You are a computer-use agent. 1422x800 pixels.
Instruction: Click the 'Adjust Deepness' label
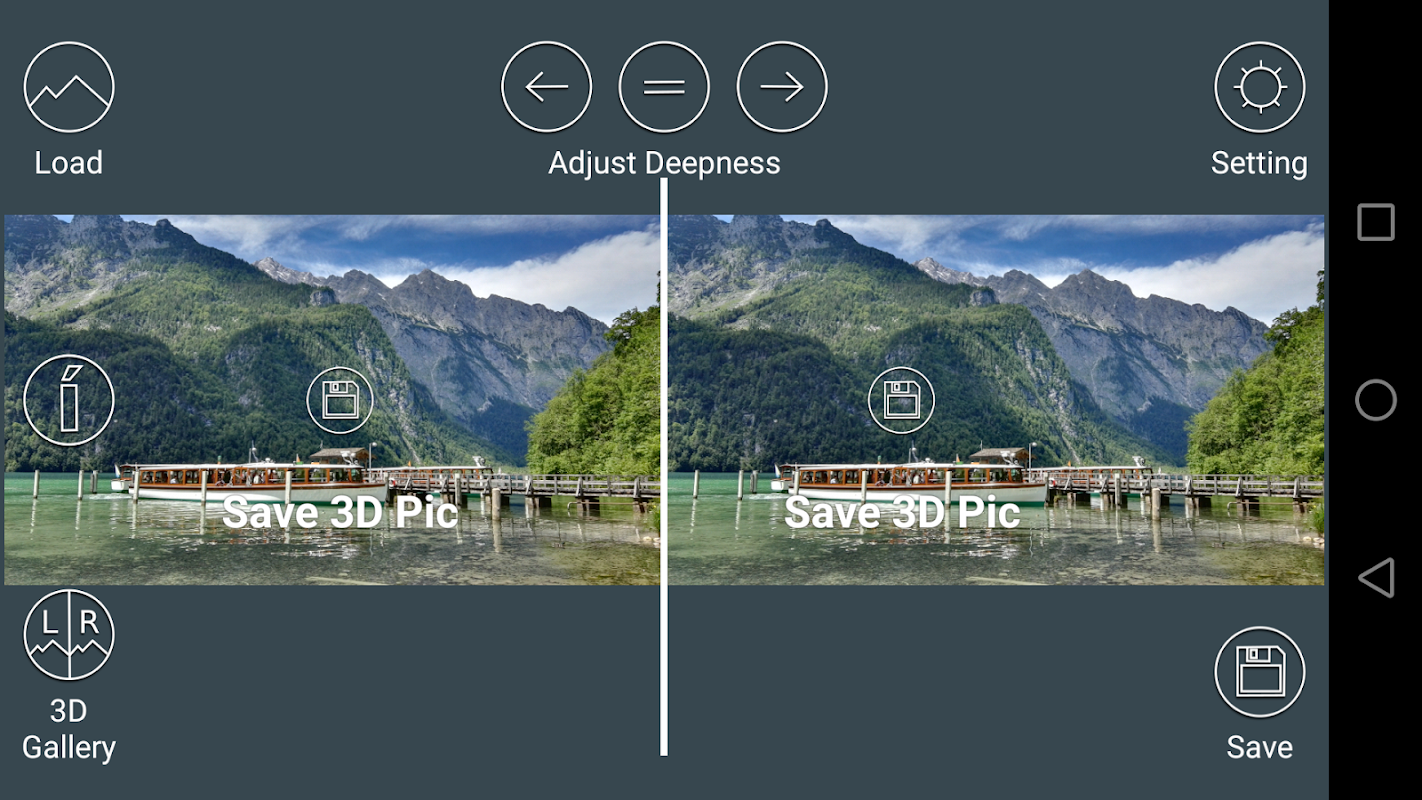(664, 163)
